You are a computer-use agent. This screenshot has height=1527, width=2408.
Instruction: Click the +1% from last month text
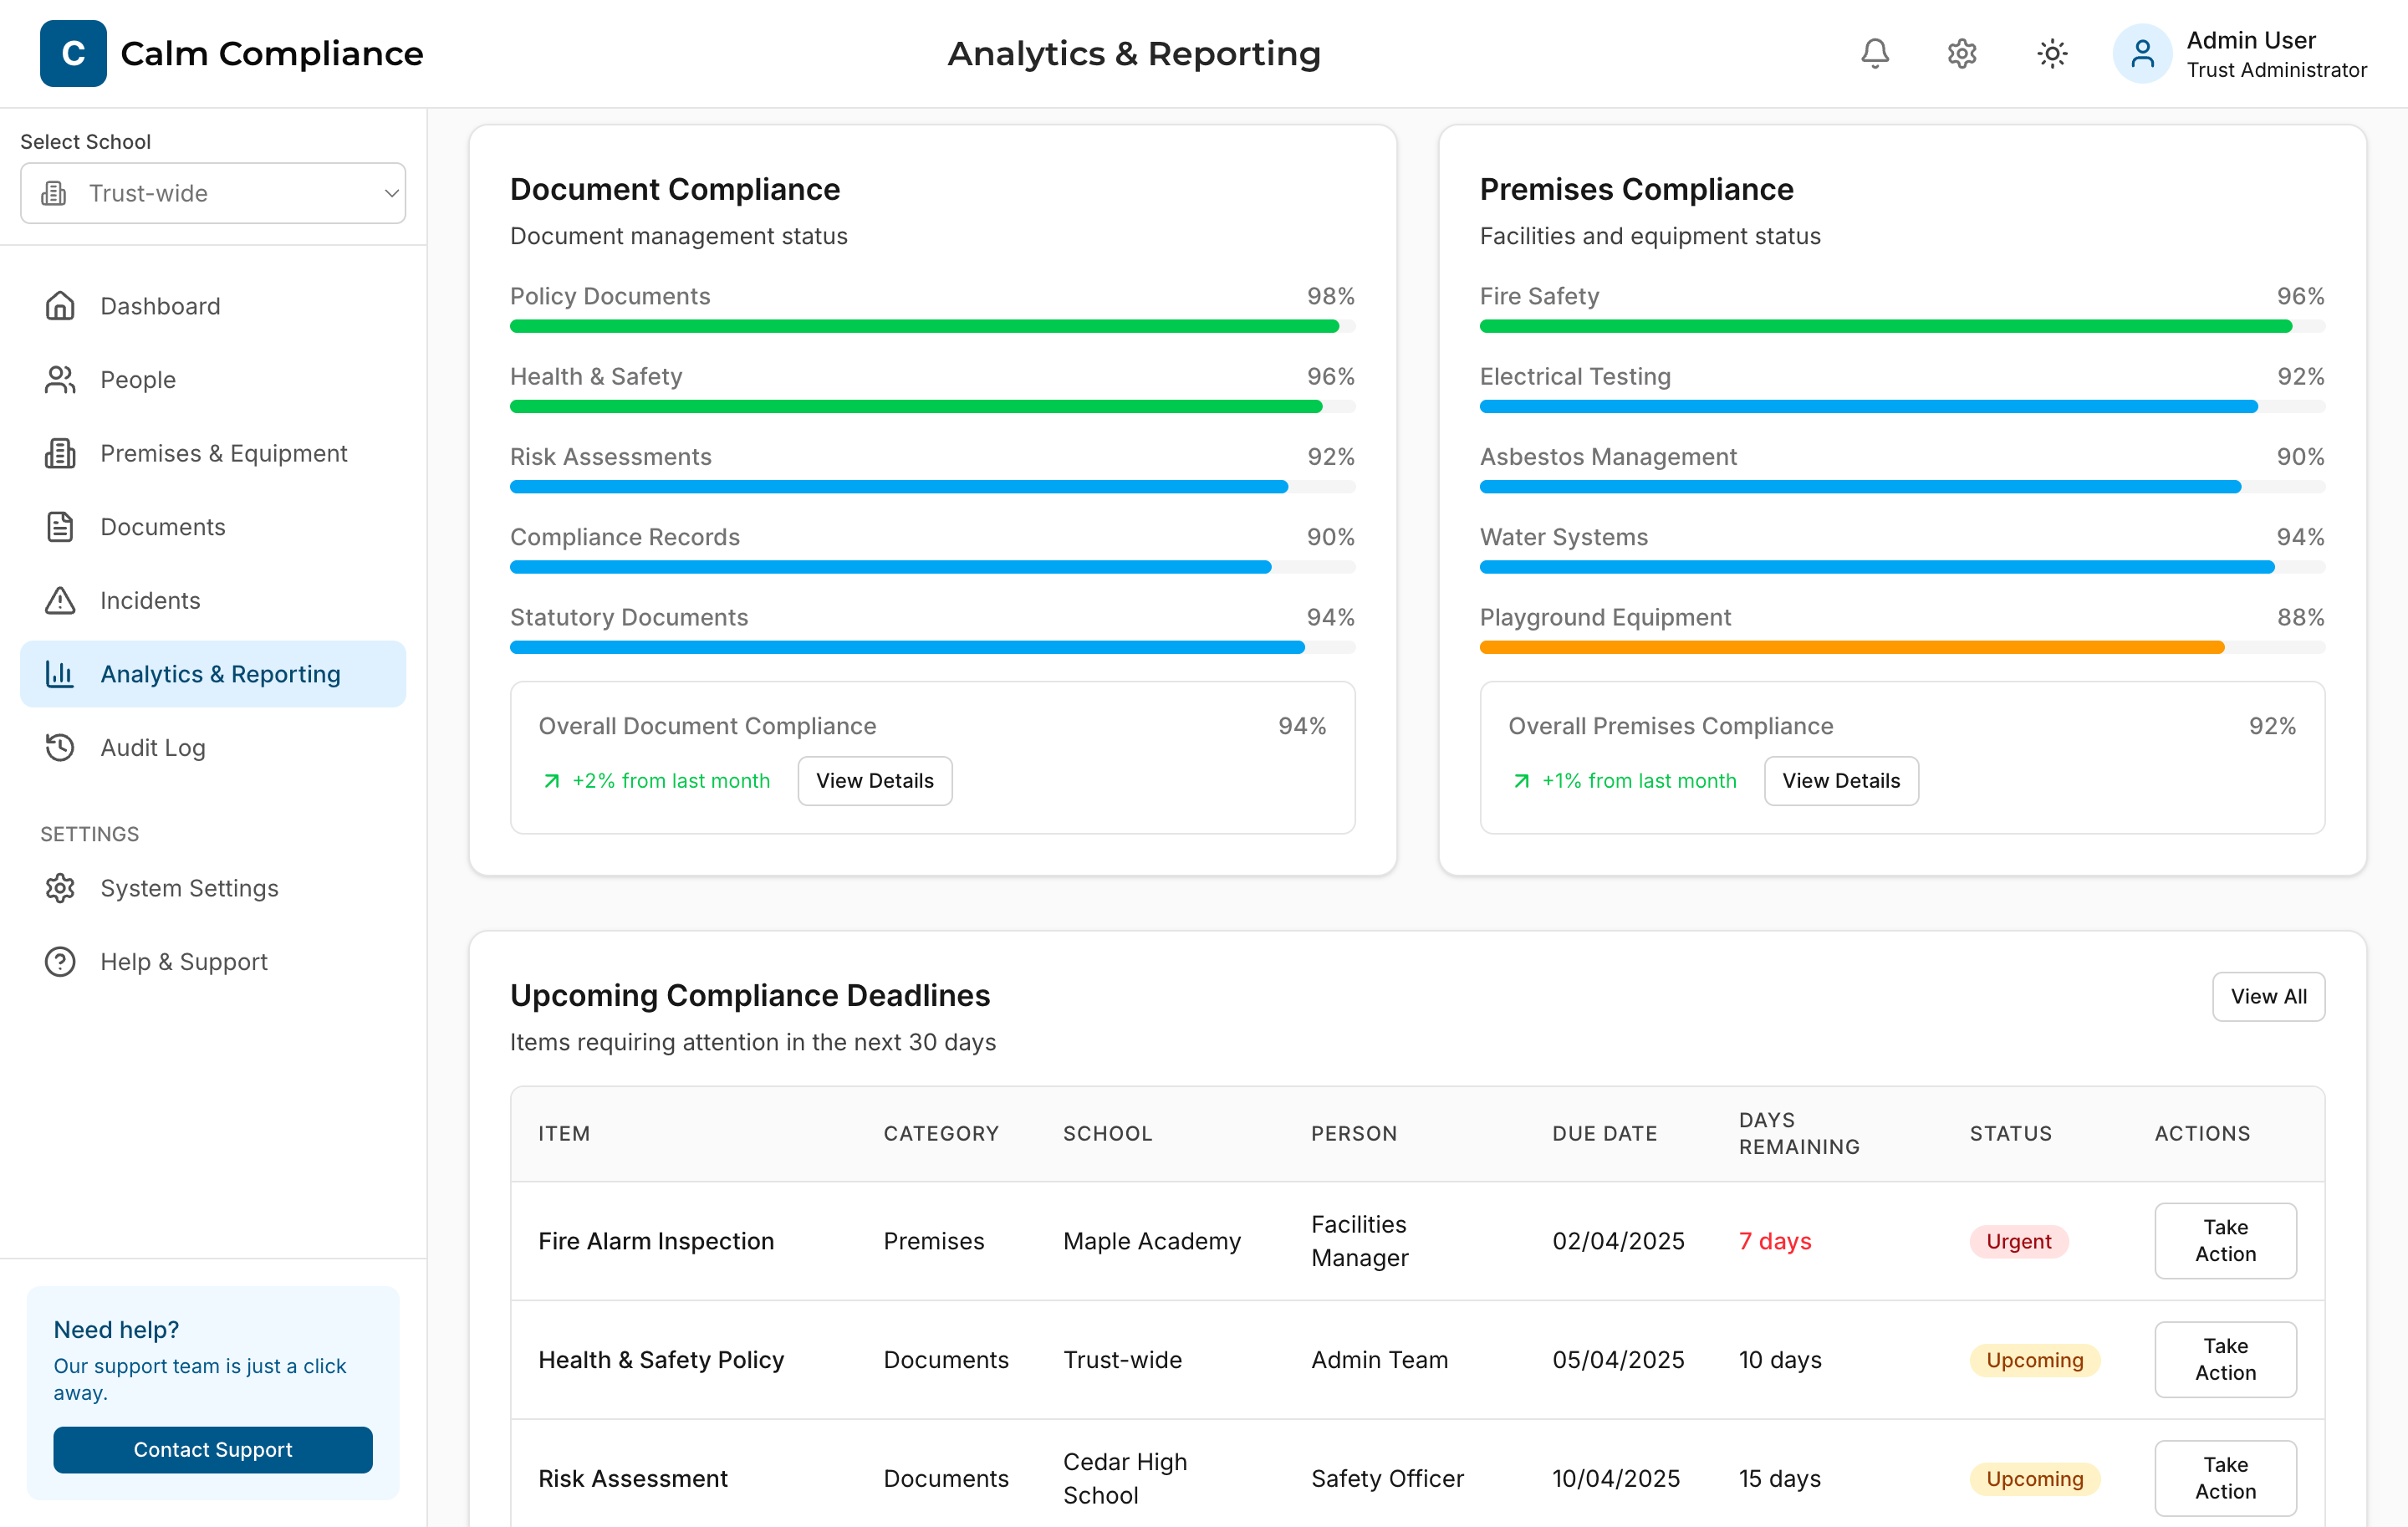pyautogui.click(x=1639, y=781)
